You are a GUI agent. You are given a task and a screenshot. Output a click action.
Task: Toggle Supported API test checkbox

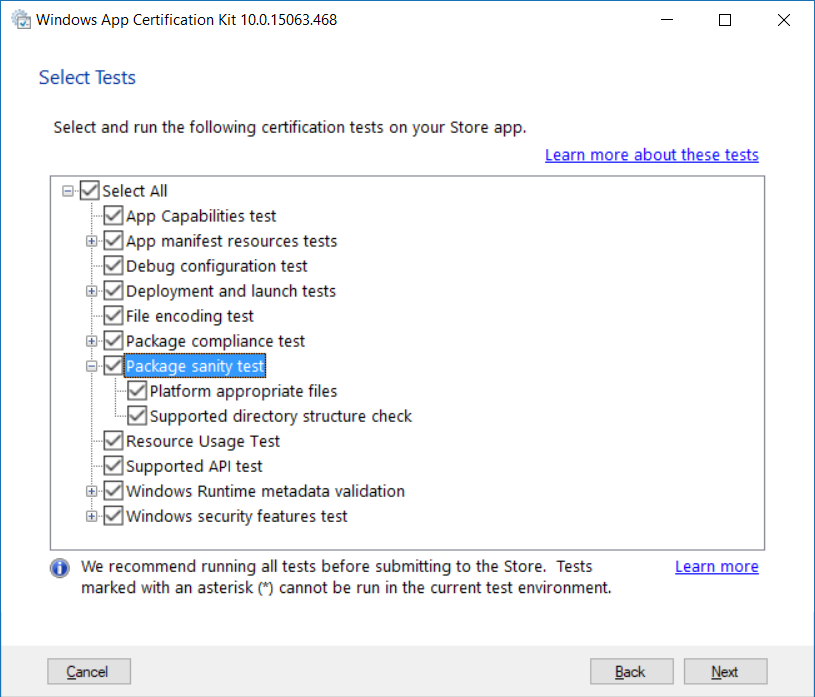tap(113, 466)
